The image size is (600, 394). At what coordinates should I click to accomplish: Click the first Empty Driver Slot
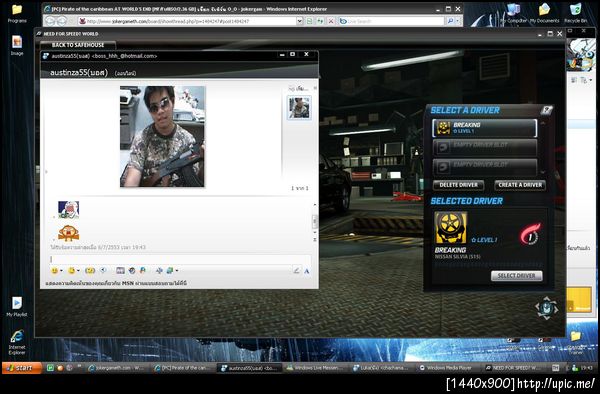[x=484, y=147]
